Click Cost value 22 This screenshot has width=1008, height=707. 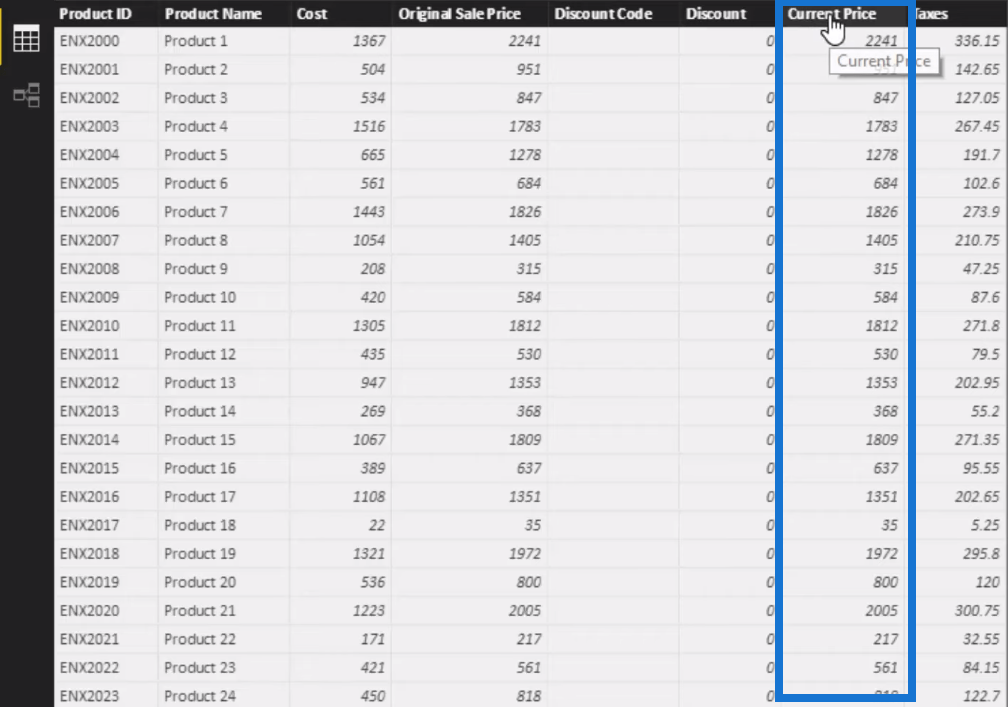pyautogui.click(x=377, y=525)
